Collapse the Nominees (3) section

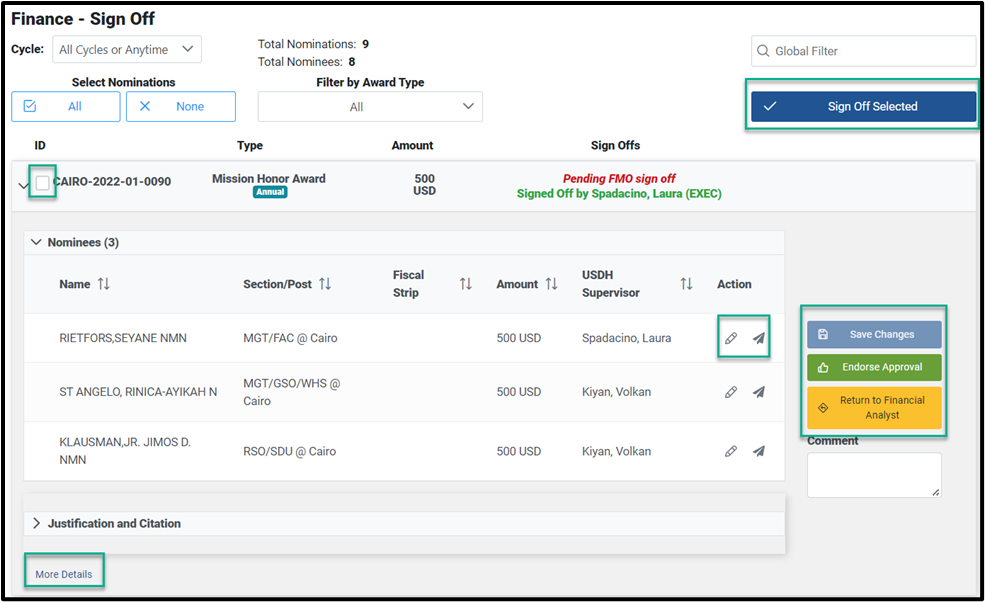(x=36, y=242)
